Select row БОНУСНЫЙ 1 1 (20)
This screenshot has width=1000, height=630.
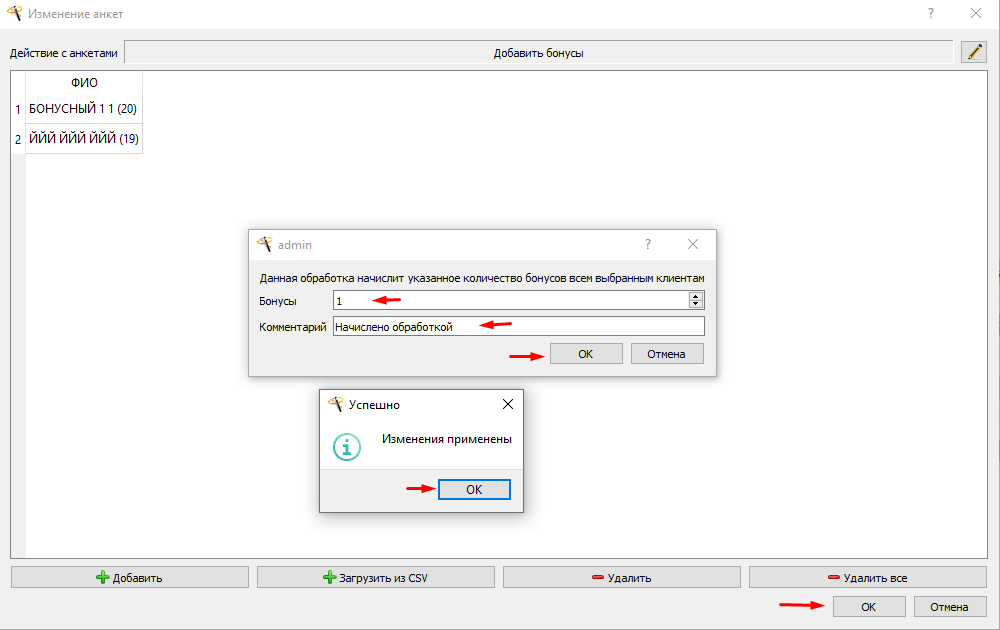pyautogui.click(x=83, y=109)
